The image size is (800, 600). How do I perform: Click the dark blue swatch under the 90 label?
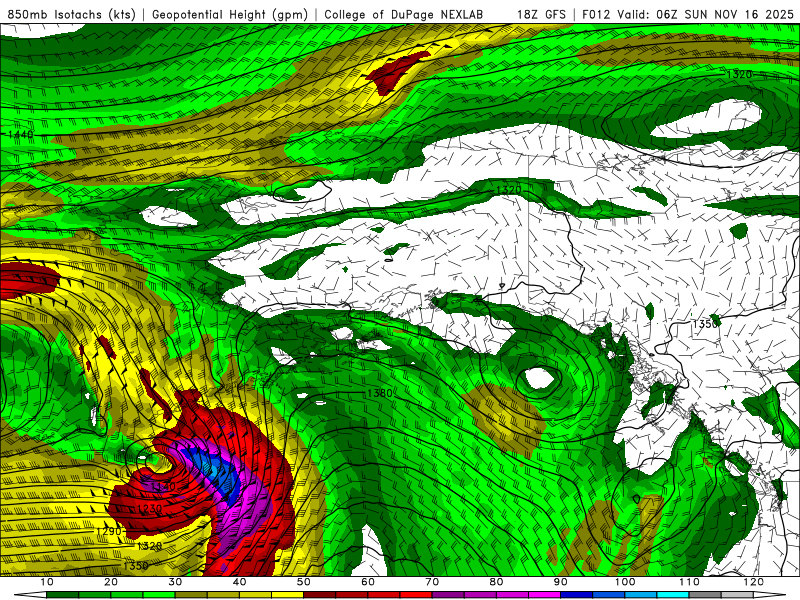[x=577, y=595]
